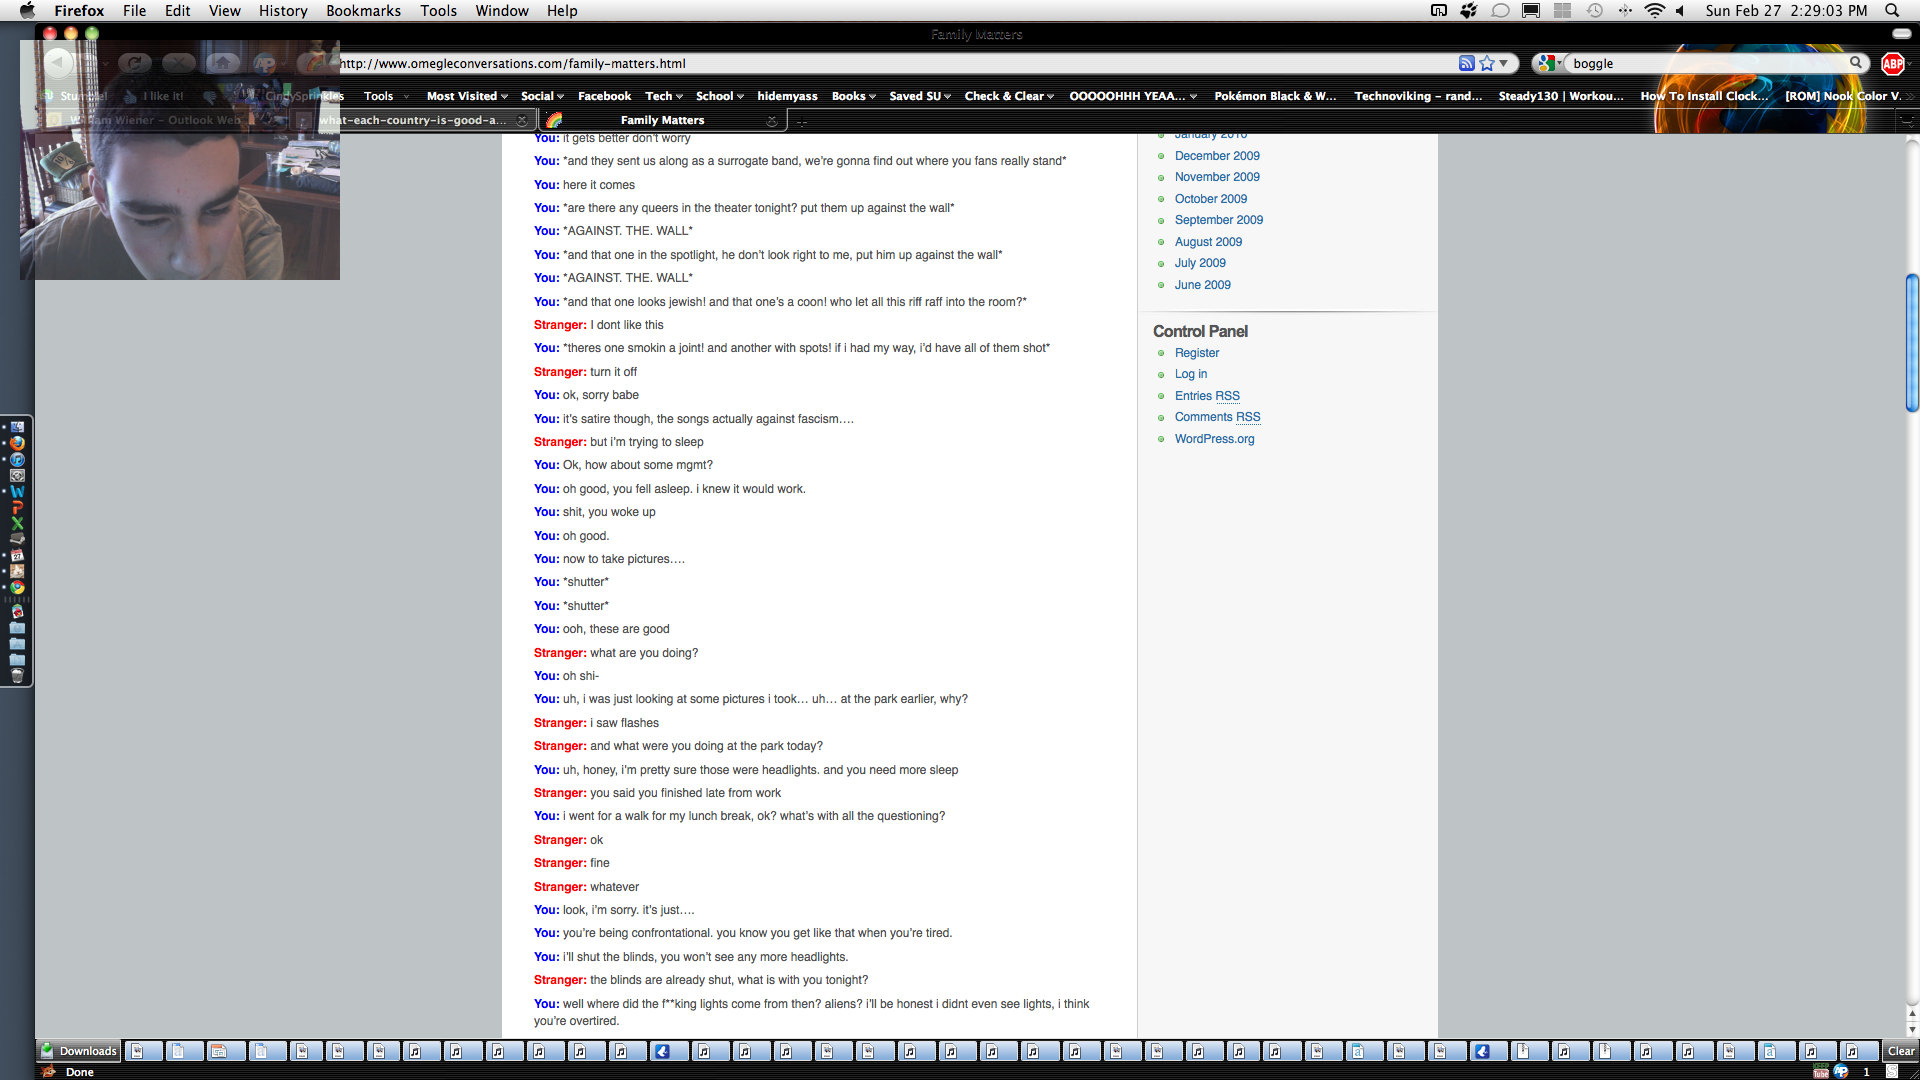Open the Bookmarks menu
The image size is (1920, 1080).
click(x=363, y=10)
